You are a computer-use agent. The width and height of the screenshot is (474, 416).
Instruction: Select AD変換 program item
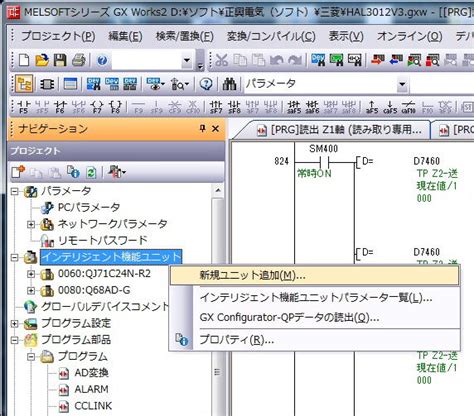(x=91, y=373)
